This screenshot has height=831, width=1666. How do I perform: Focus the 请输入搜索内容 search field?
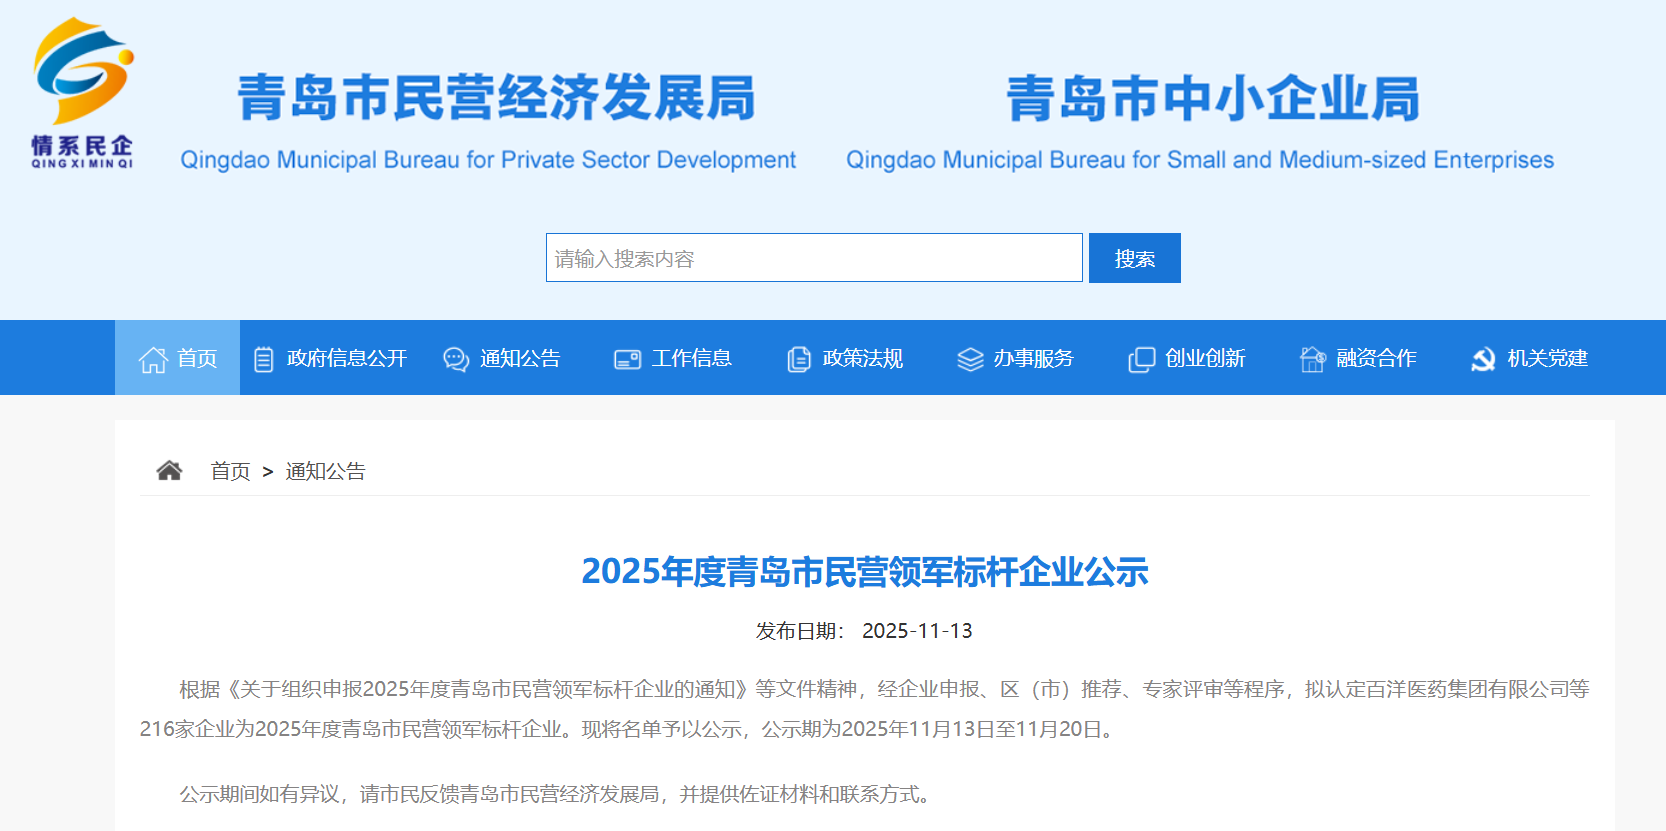pos(814,258)
